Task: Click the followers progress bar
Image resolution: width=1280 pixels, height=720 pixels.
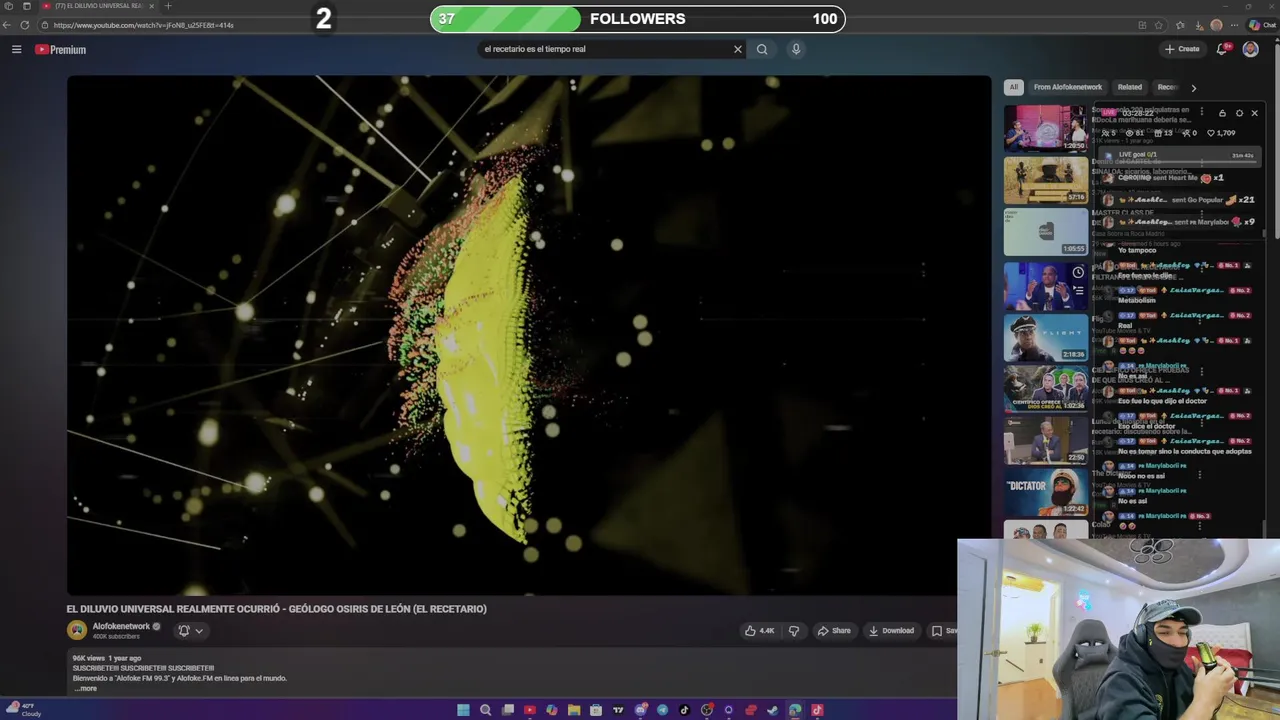Action: point(637,18)
